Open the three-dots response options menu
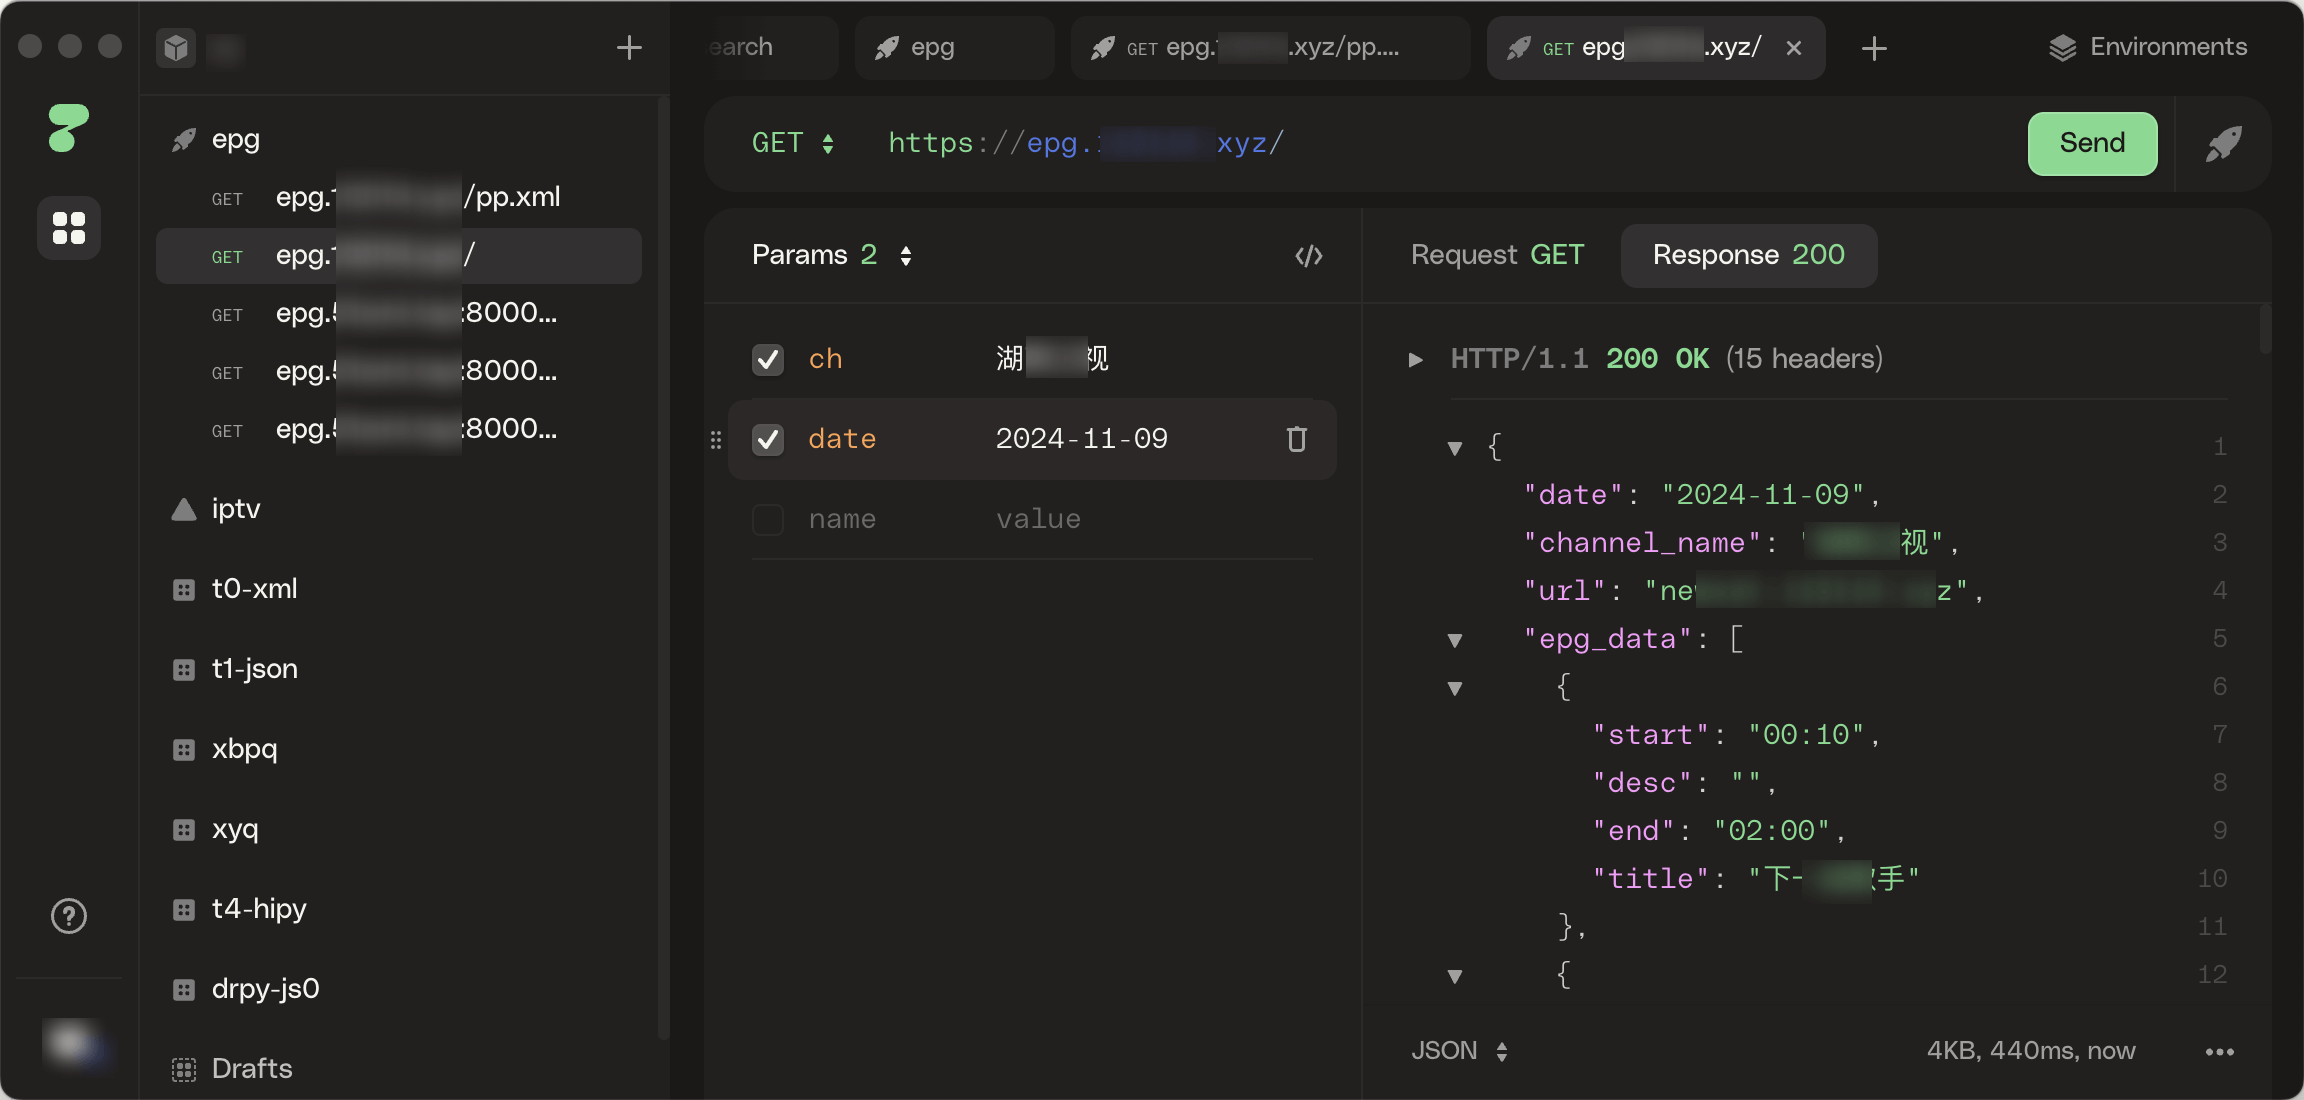This screenshot has width=2304, height=1100. click(2219, 1051)
